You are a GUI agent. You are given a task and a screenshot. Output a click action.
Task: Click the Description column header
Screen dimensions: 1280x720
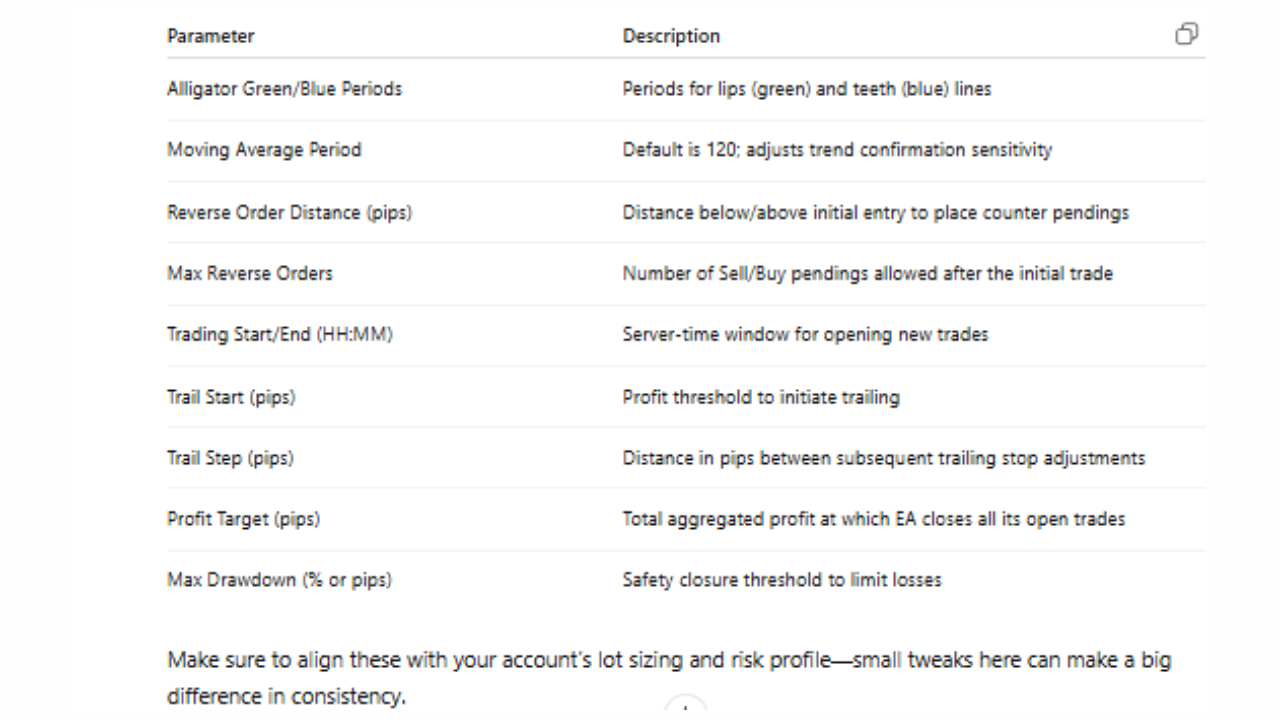point(671,36)
